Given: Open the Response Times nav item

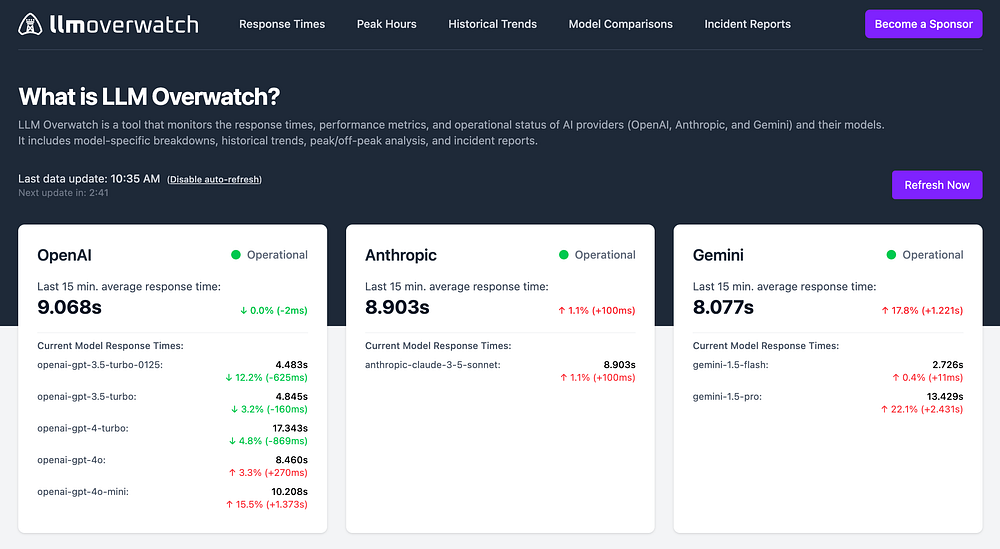Looking at the screenshot, I should [x=282, y=24].
